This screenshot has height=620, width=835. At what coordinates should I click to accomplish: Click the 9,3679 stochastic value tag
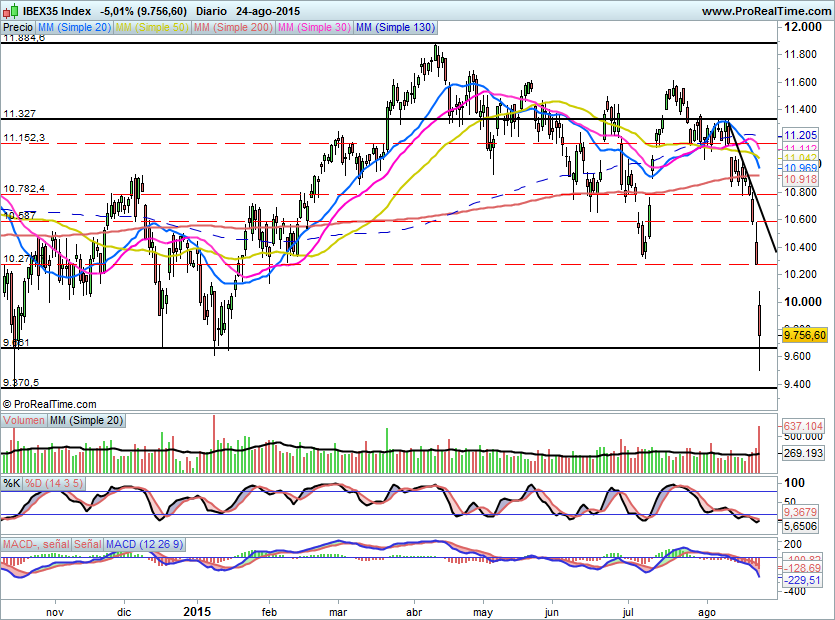[x=800, y=512]
